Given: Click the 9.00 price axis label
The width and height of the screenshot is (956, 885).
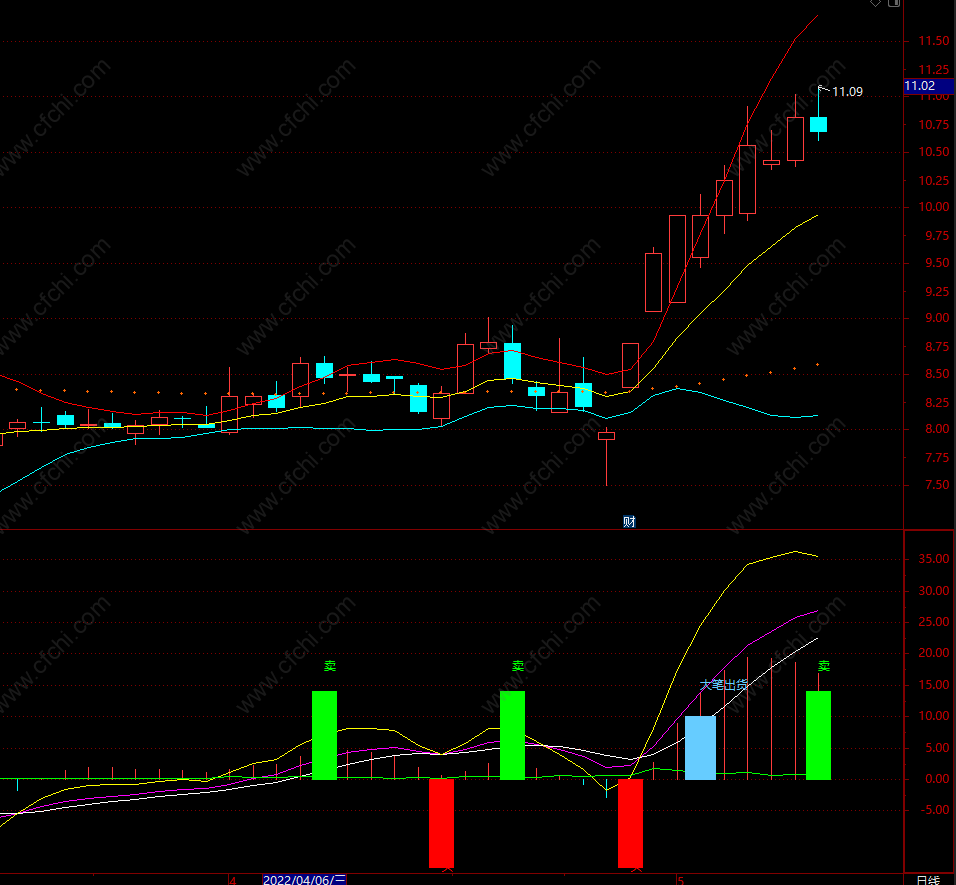Looking at the screenshot, I should (936, 318).
